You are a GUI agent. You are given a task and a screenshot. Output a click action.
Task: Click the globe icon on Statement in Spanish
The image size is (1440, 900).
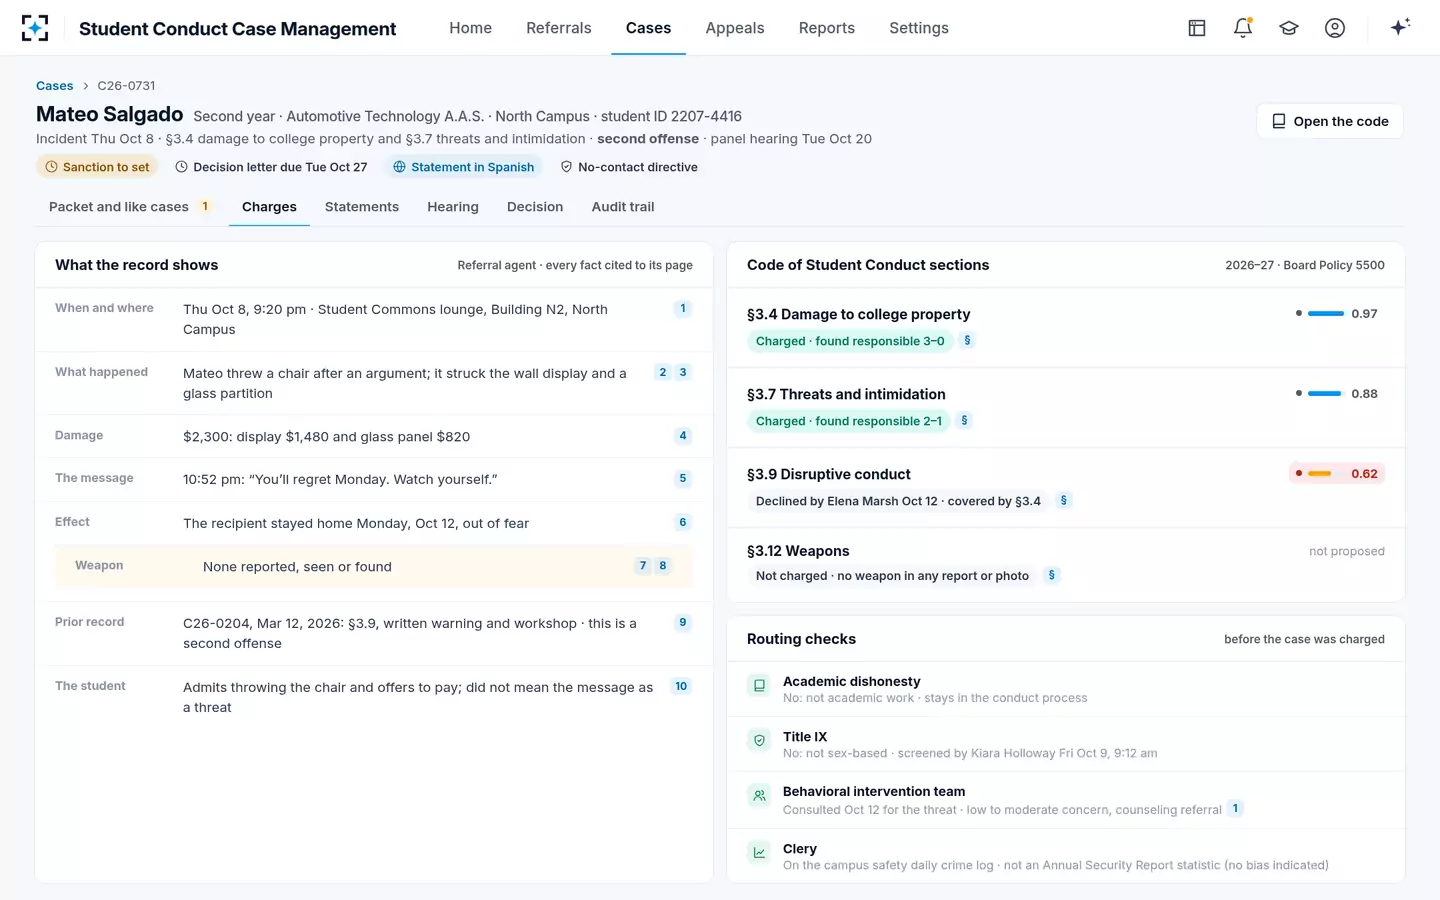pos(399,167)
